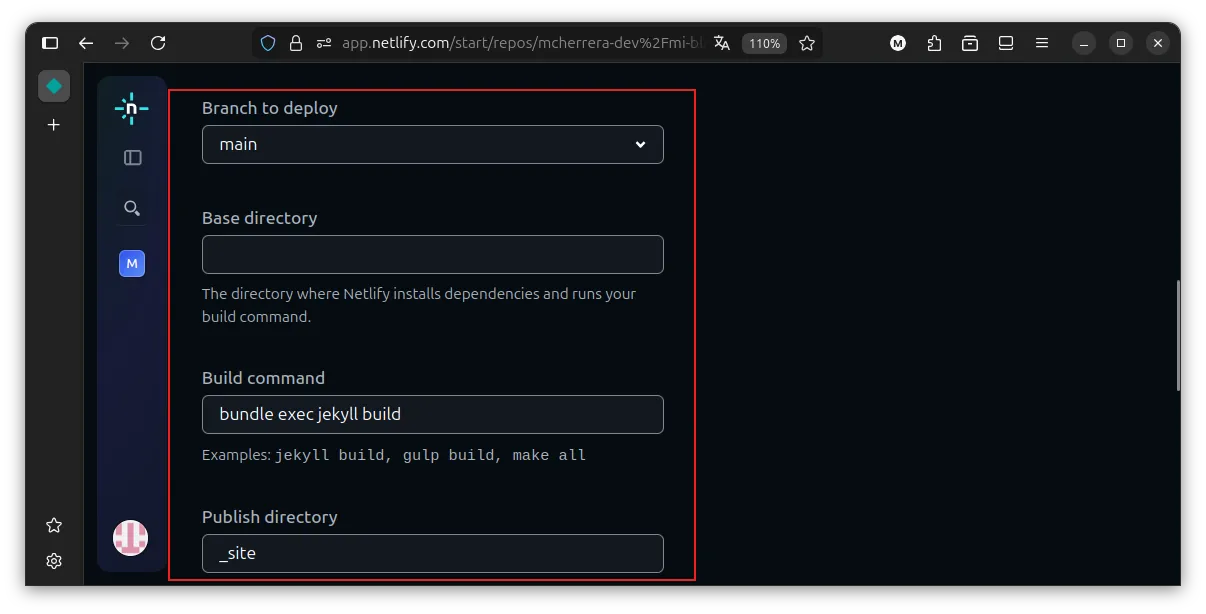Open a new tab with the plus icon
The width and height of the screenshot is (1206, 614).
point(54,125)
